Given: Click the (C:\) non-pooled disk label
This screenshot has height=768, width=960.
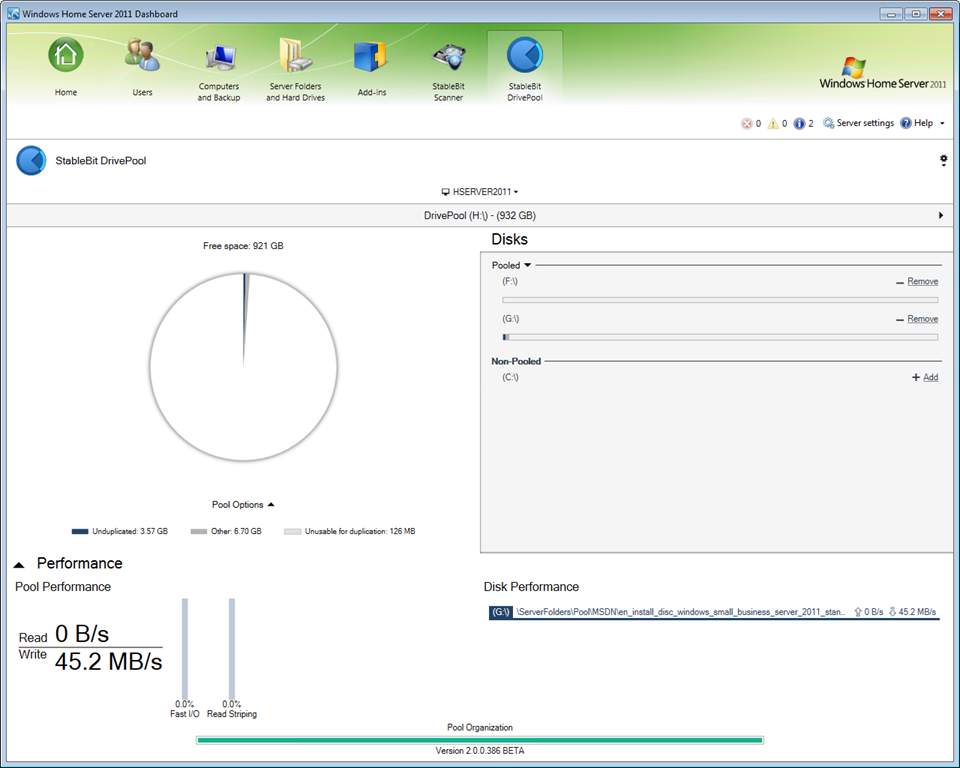Looking at the screenshot, I should tap(511, 377).
